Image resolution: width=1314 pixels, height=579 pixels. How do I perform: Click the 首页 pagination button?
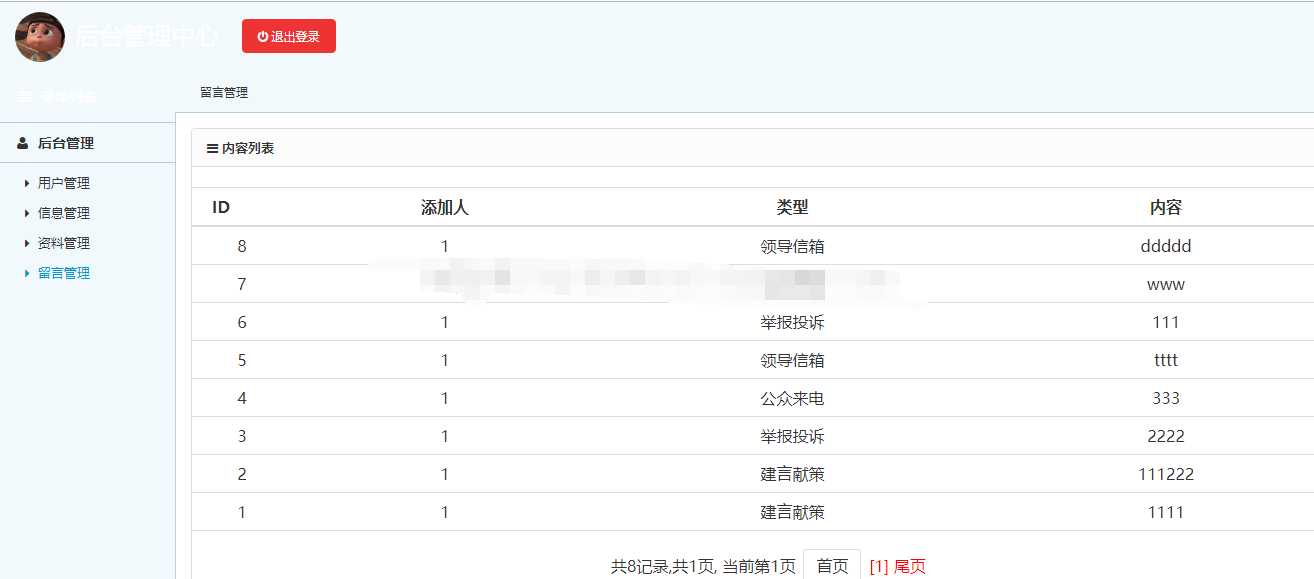pos(832,566)
